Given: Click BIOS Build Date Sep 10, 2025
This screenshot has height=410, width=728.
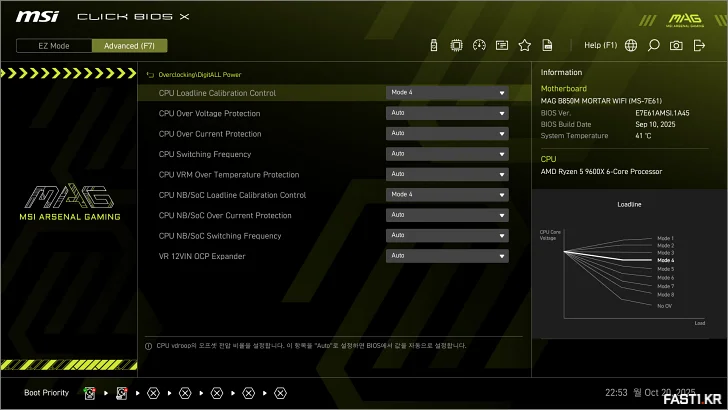Looking at the screenshot, I should coord(655,124).
